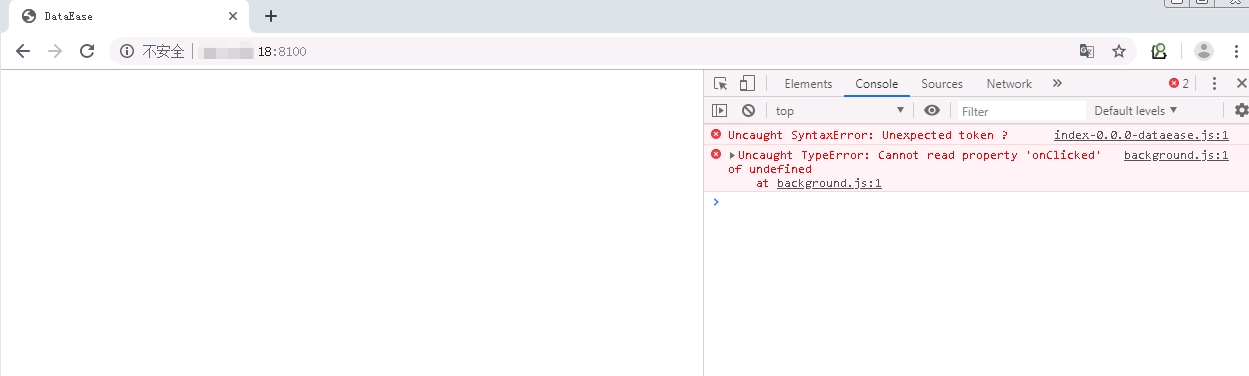
Task: Focus the console Filter field
Action: click(x=1021, y=111)
